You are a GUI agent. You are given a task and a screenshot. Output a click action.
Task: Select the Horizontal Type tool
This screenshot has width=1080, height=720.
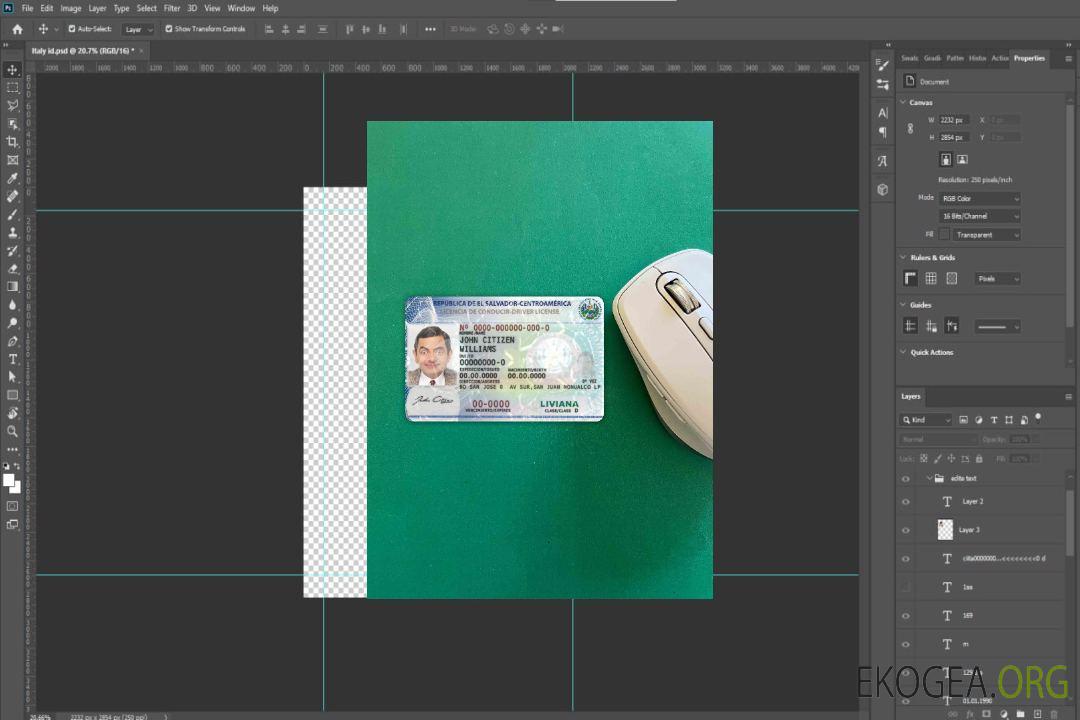click(x=12, y=359)
